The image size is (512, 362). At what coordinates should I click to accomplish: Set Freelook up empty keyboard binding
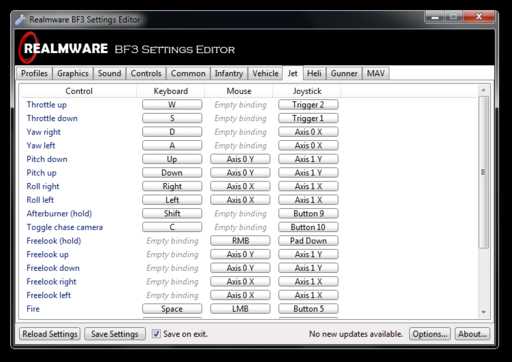click(x=172, y=254)
